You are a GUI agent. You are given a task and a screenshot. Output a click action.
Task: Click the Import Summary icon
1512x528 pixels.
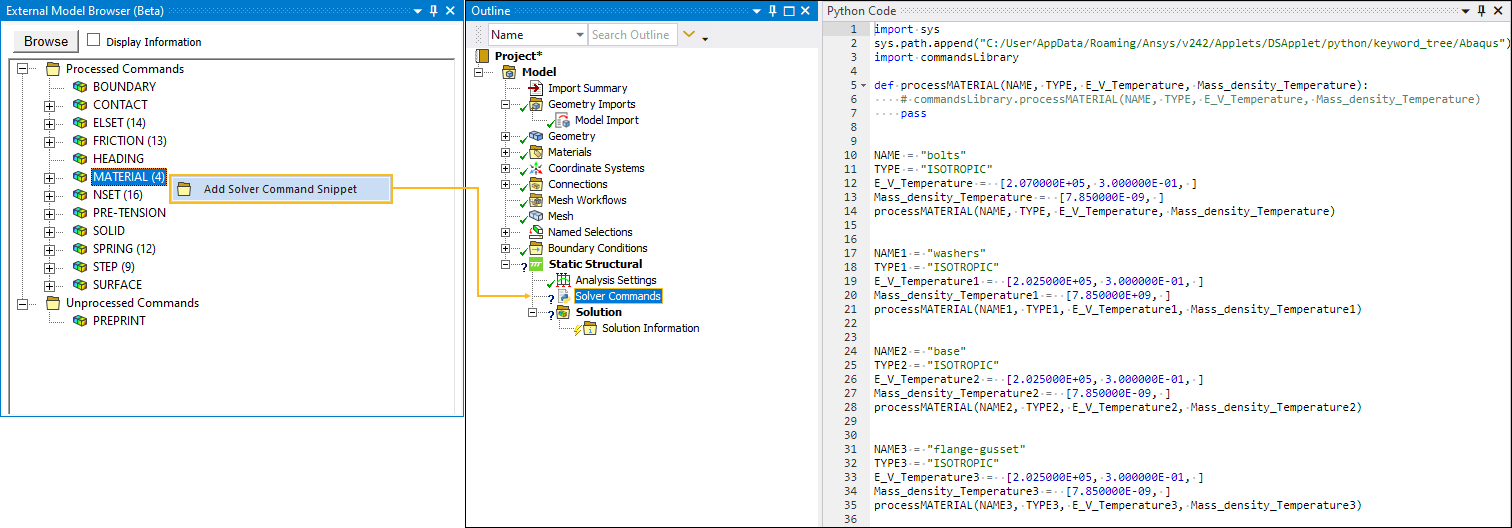[x=535, y=89]
